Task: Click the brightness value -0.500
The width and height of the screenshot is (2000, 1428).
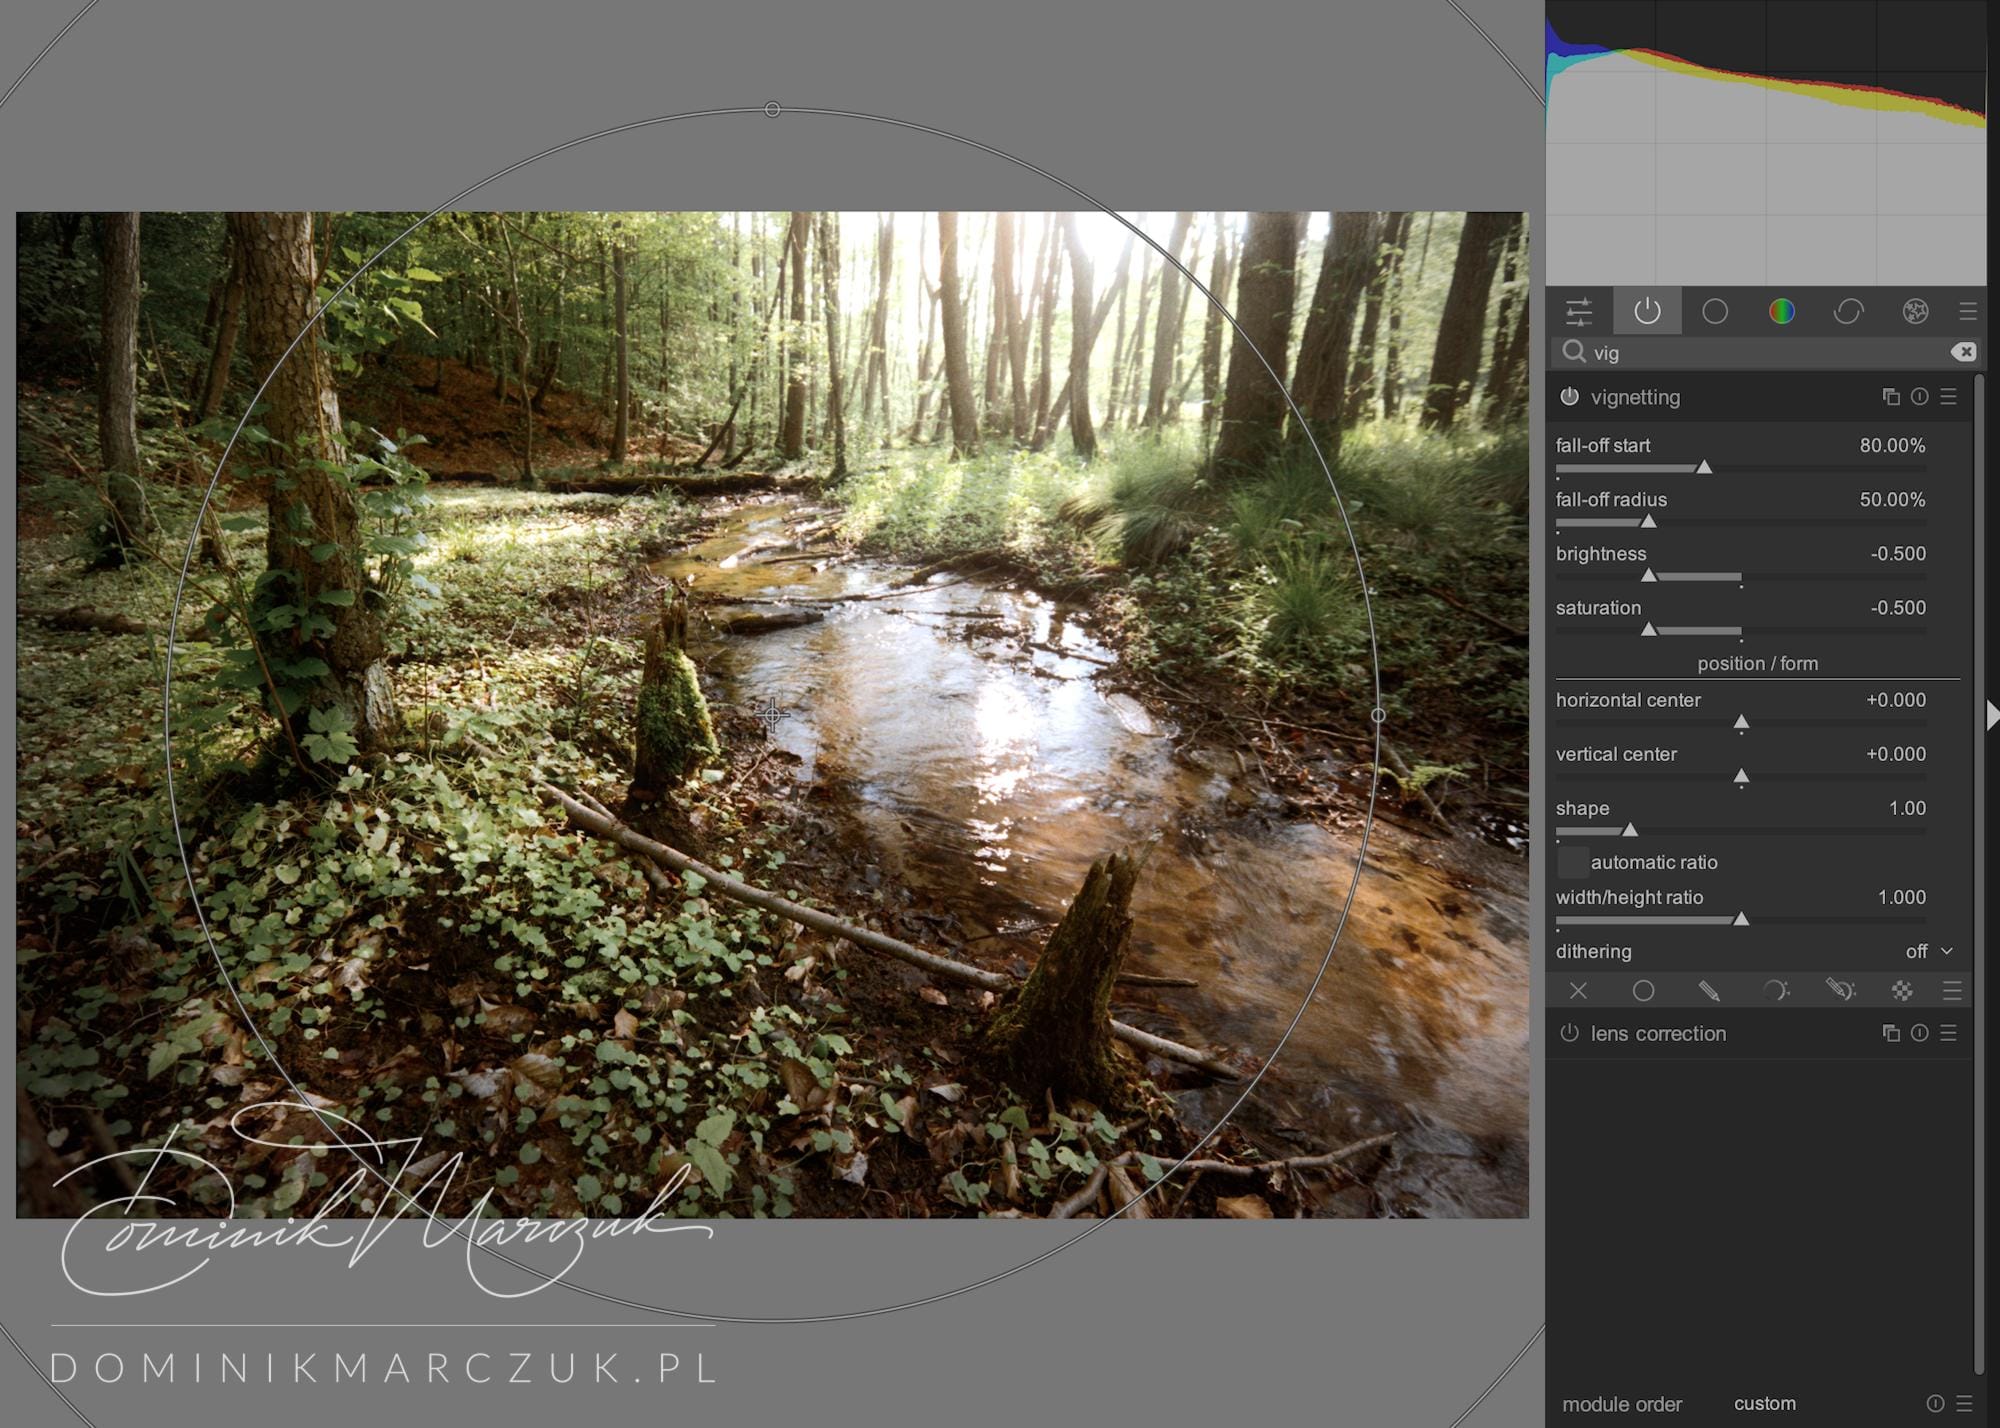Action: click(1898, 554)
